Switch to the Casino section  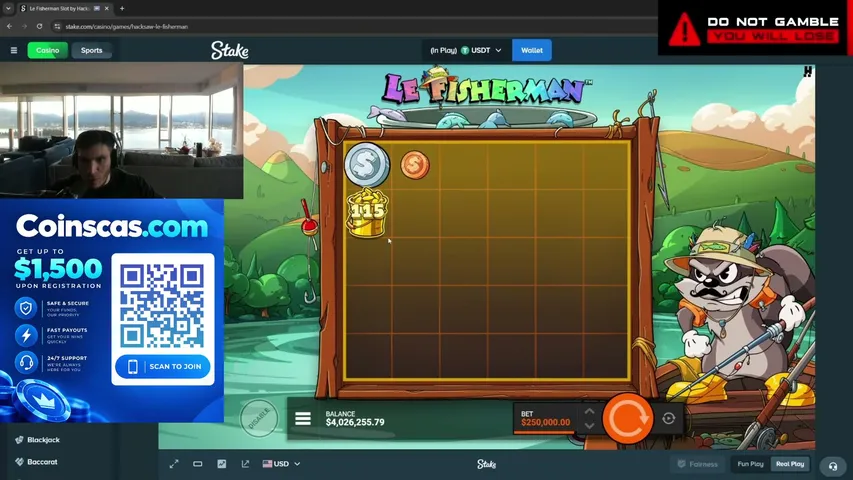tap(48, 50)
